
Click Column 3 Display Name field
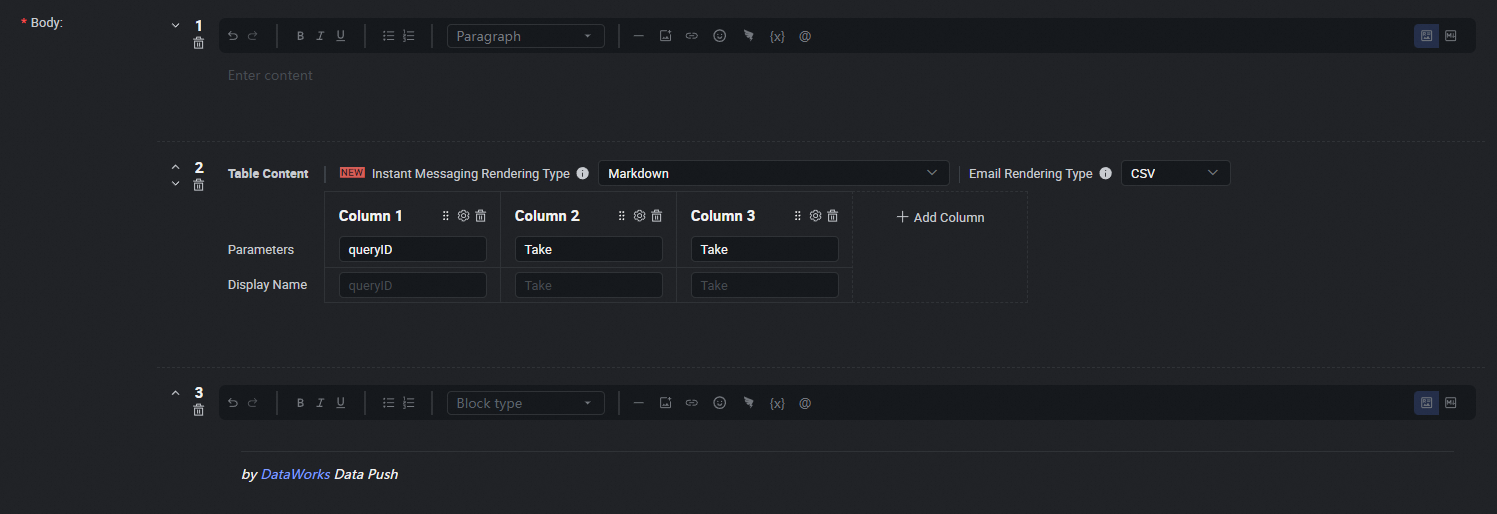(x=765, y=285)
